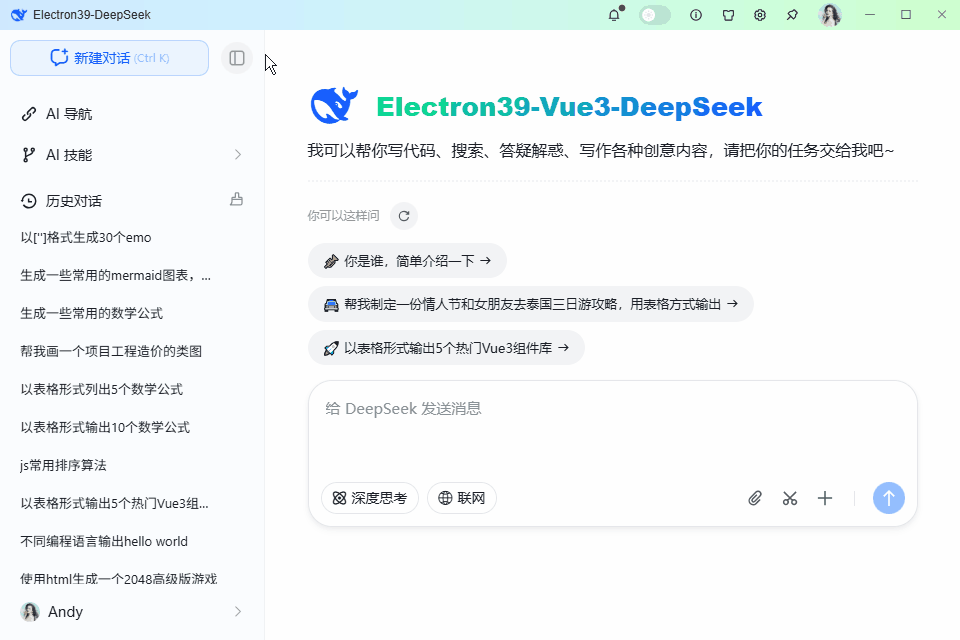Image resolution: width=960 pixels, height=640 pixels.
Task: Click the theme skin icon in the title bar
Action: (x=728, y=15)
